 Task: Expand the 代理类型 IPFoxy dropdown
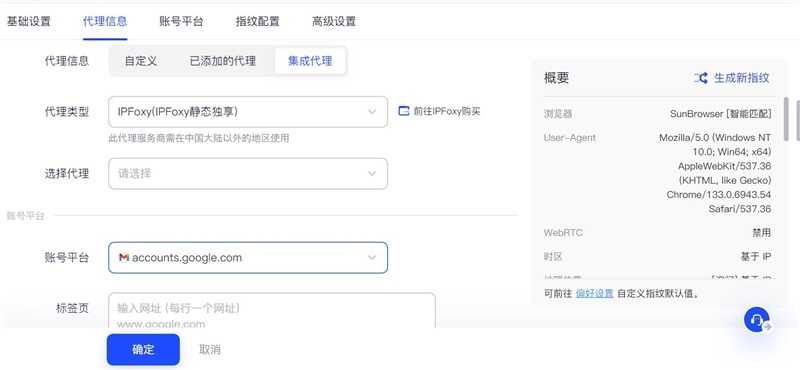(x=248, y=112)
